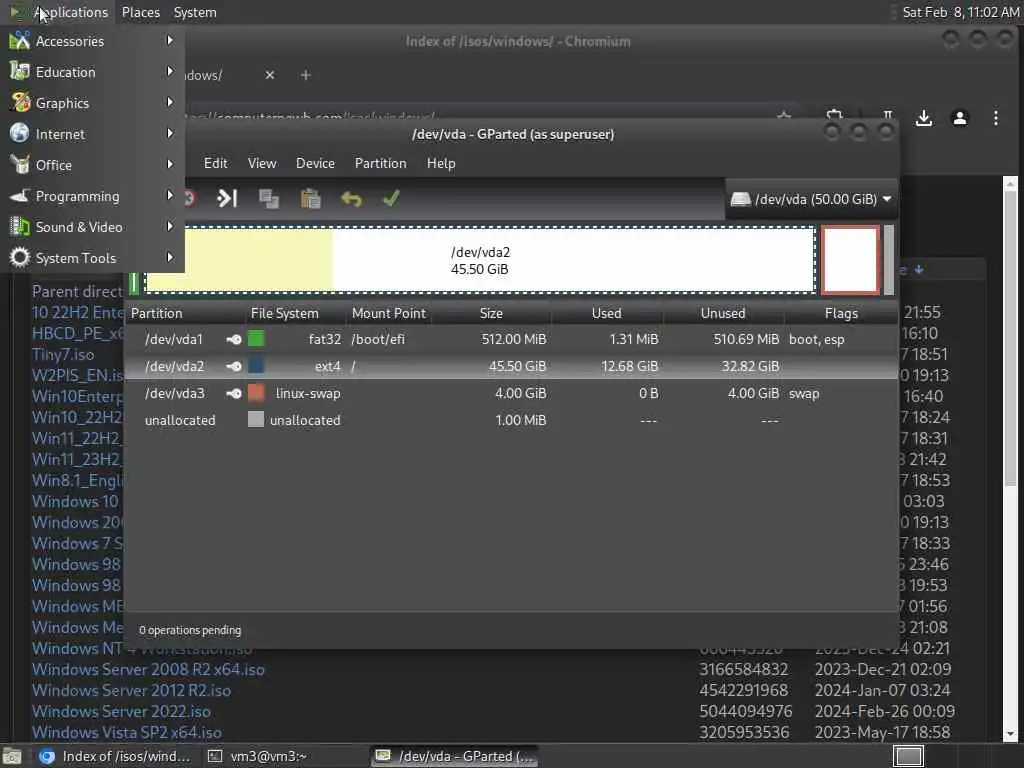
Task: Expand Internet submenu arrow
Action: pos(170,133)
